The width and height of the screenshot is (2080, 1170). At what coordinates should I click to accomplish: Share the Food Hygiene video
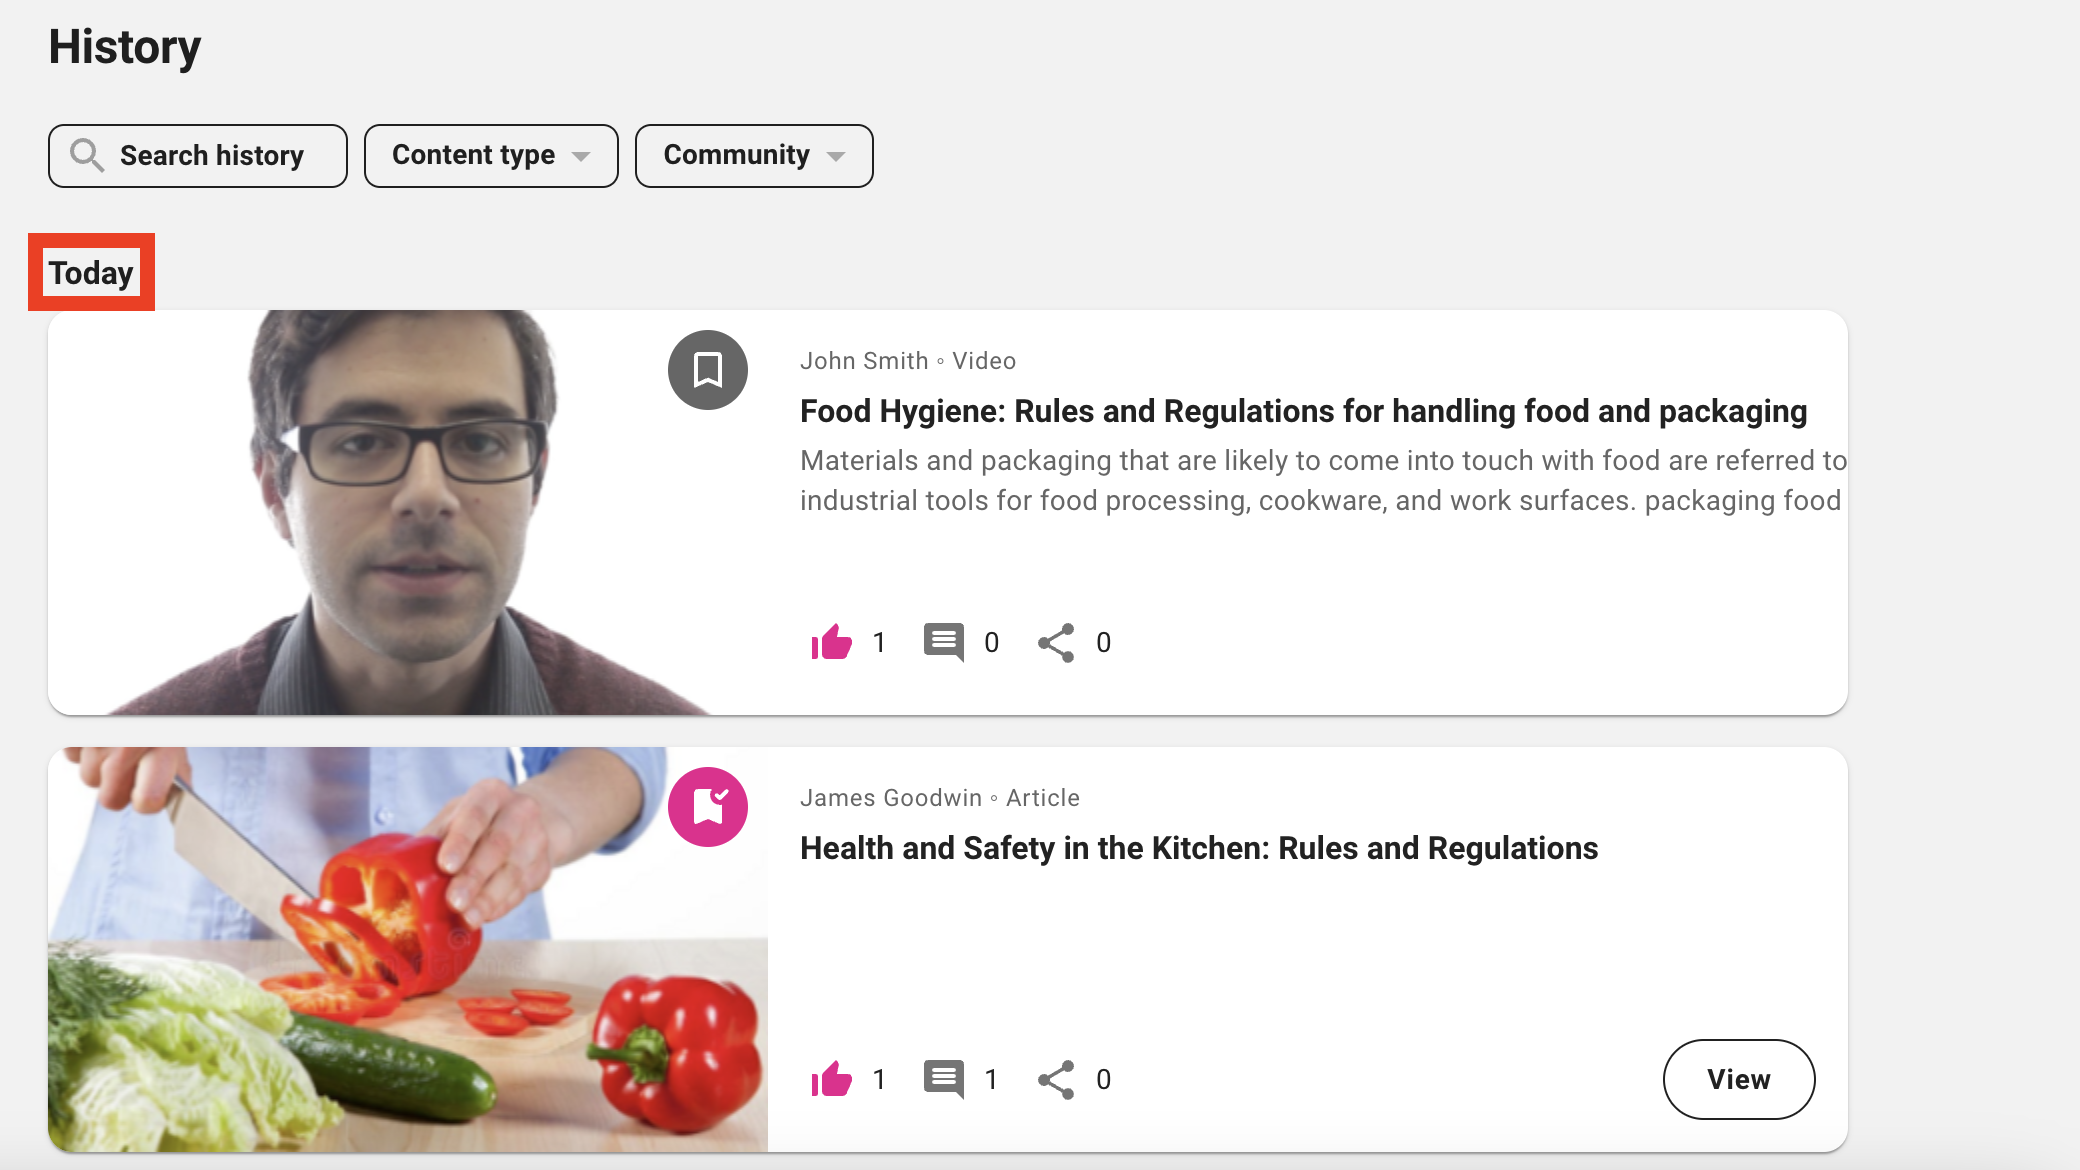click(x=1056, y=642)
